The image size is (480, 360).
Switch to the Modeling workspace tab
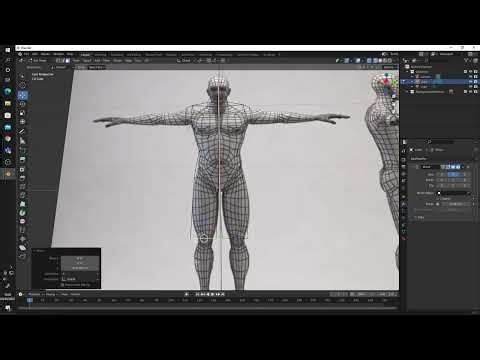pos(100,55)
